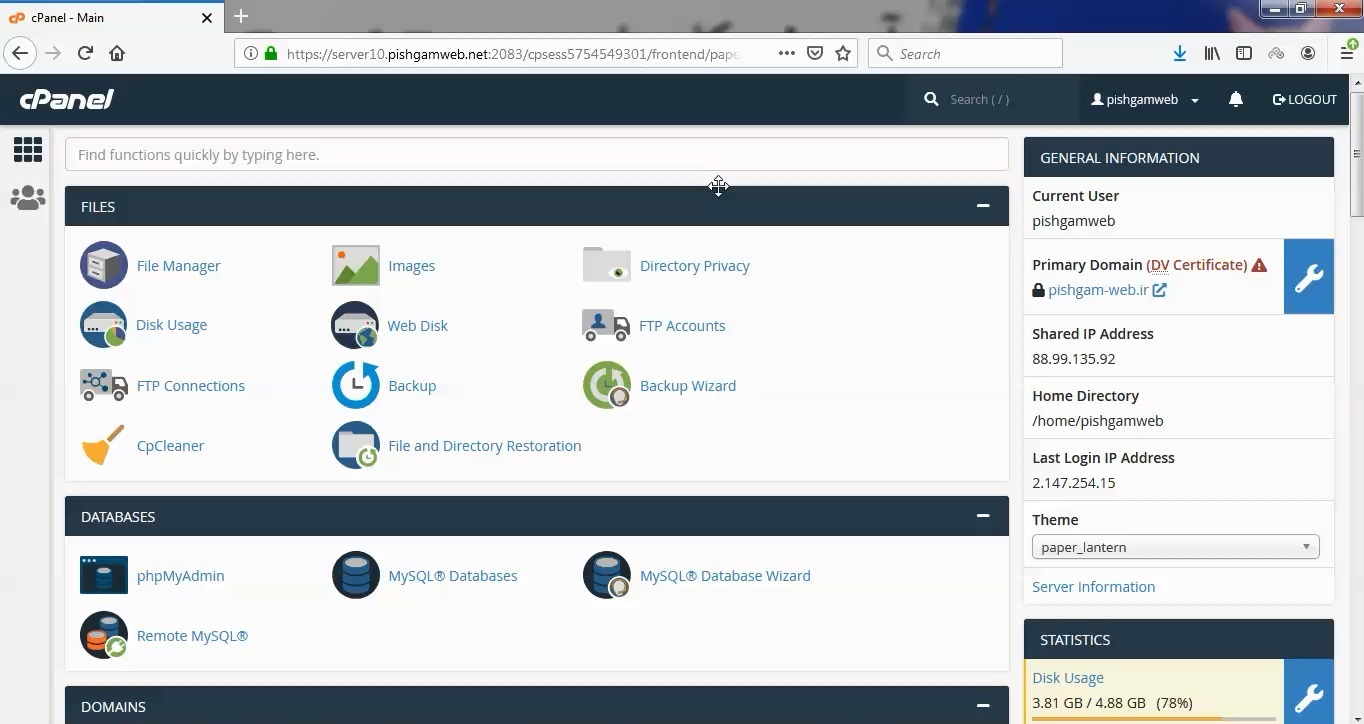This screenshot has height=724, width=1364.
Task: Open the Backup Wizard
Action: click(687, 385)
